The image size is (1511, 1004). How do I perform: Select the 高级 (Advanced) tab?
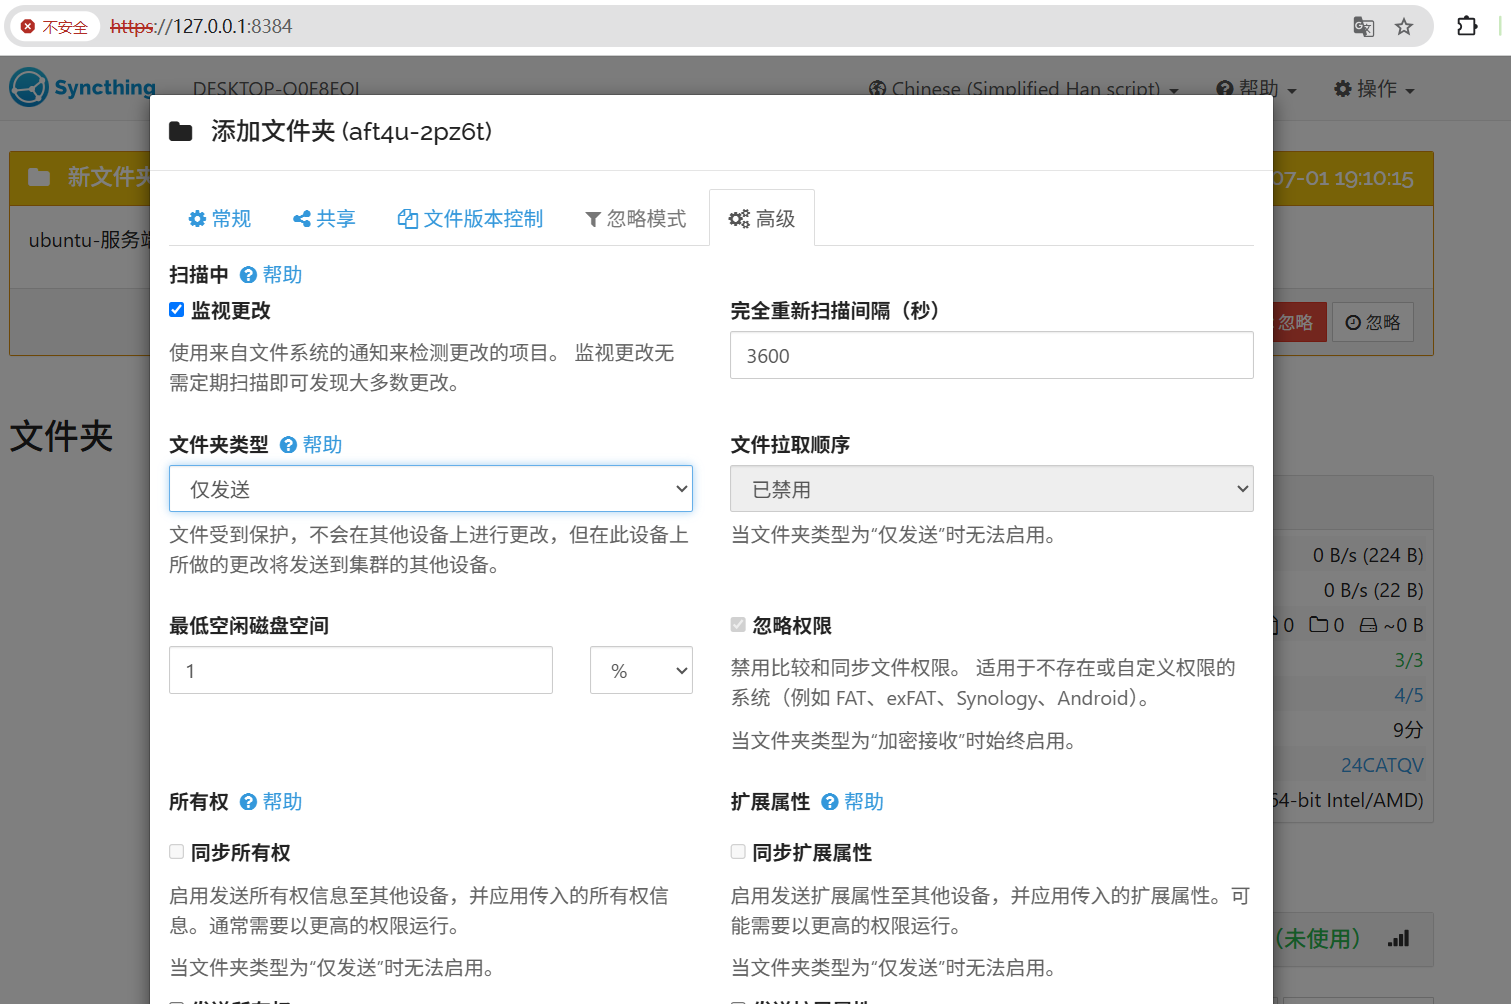(x=762, y=218)
